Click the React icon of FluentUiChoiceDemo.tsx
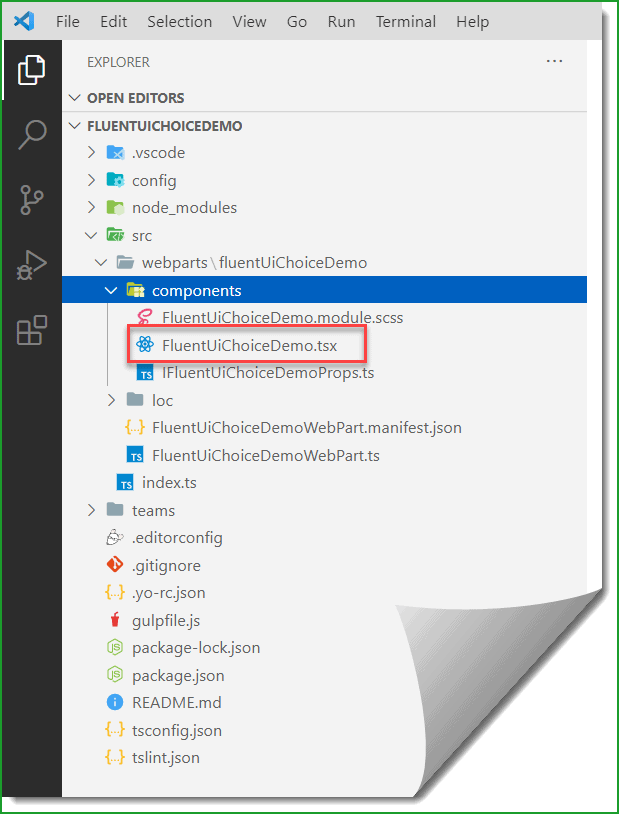The image size is (619, 814). (145, 345)
